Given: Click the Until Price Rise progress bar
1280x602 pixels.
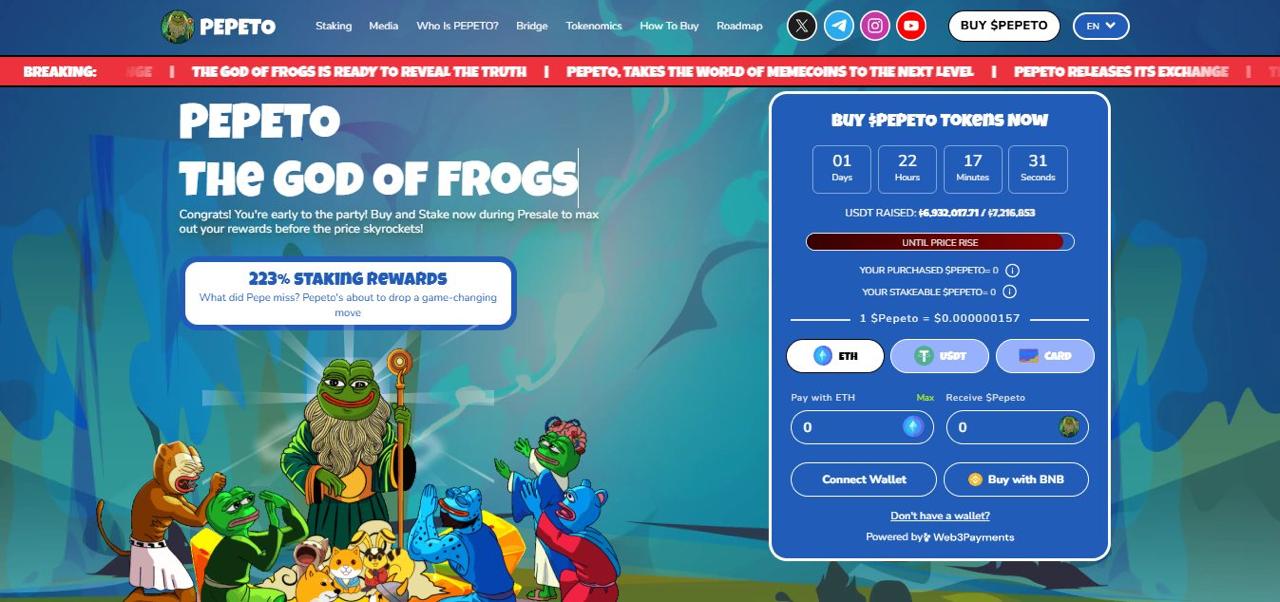Looking at the screenshot, I should [940, 242].
